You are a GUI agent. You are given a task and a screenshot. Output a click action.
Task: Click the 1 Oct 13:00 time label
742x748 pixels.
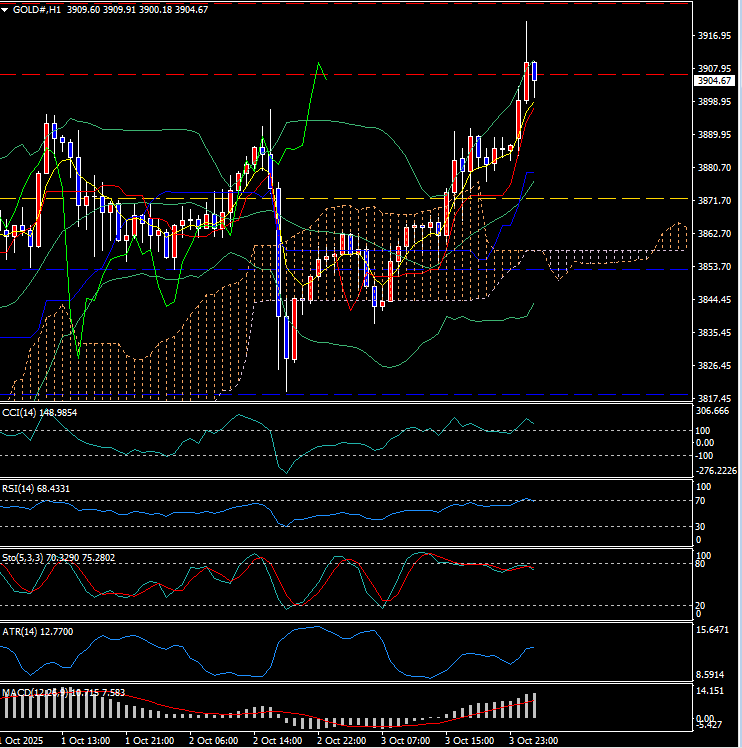[x=85, y=741]
